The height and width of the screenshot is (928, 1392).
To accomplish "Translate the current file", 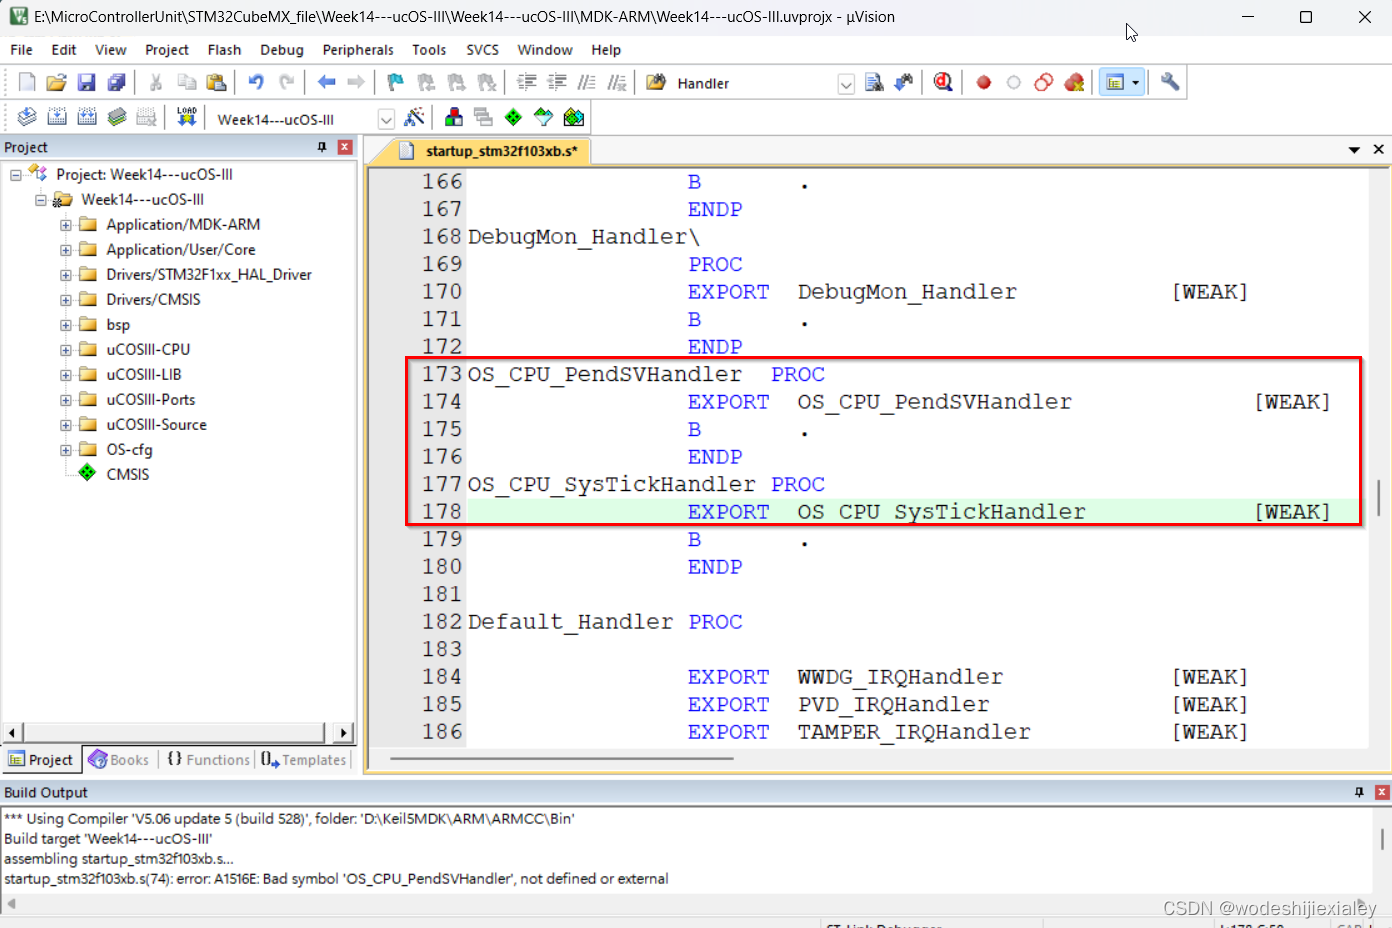I will [x=27, y=118].
